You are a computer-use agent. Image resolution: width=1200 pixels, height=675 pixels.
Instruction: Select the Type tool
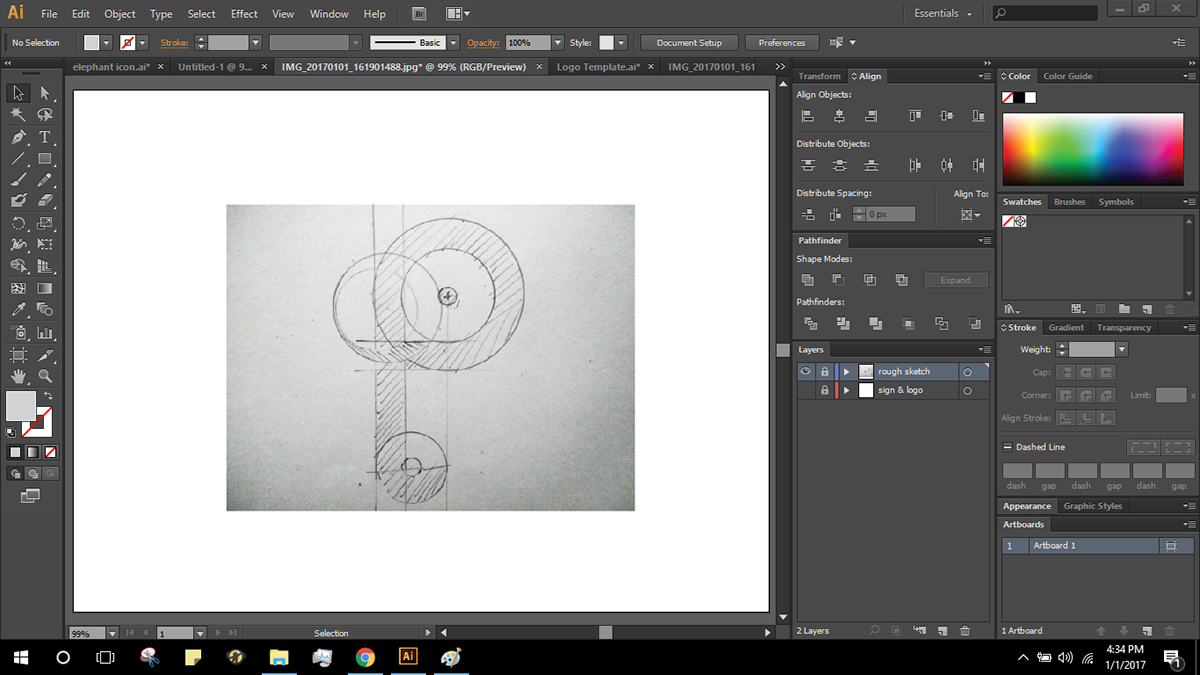point(45,137)
